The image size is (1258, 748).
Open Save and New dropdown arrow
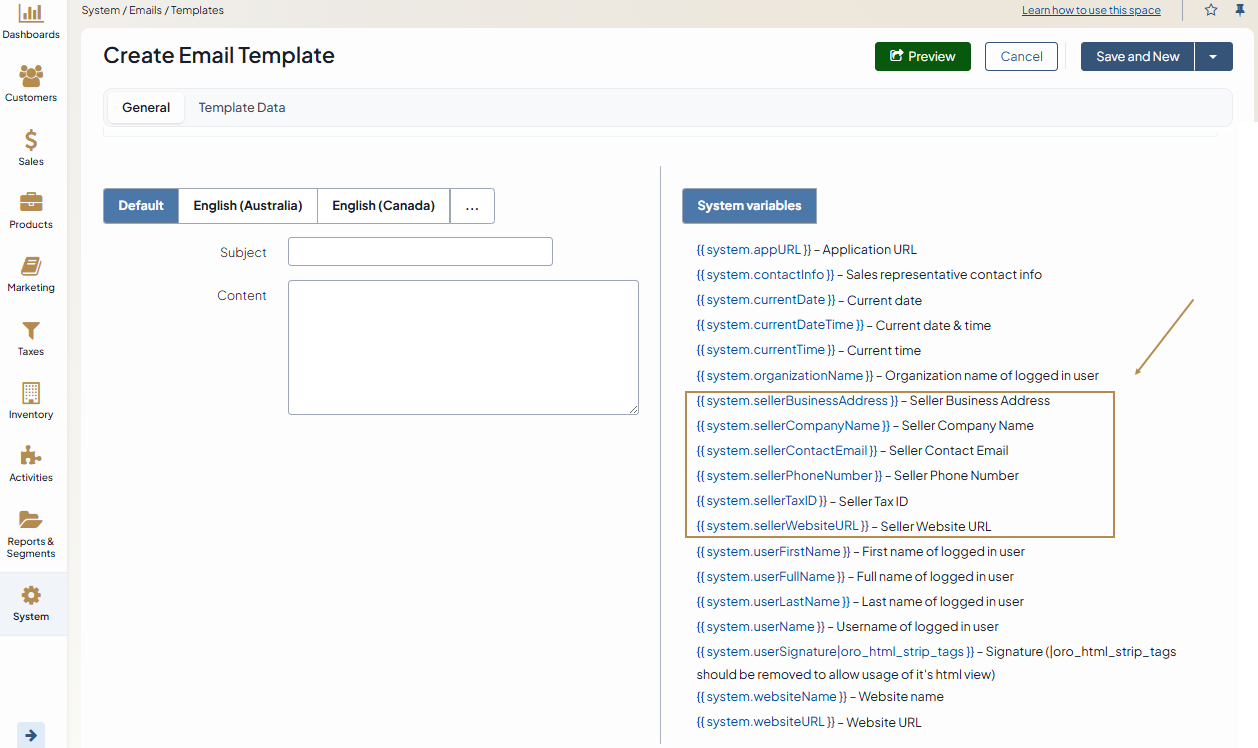[x=1213, y=57]
